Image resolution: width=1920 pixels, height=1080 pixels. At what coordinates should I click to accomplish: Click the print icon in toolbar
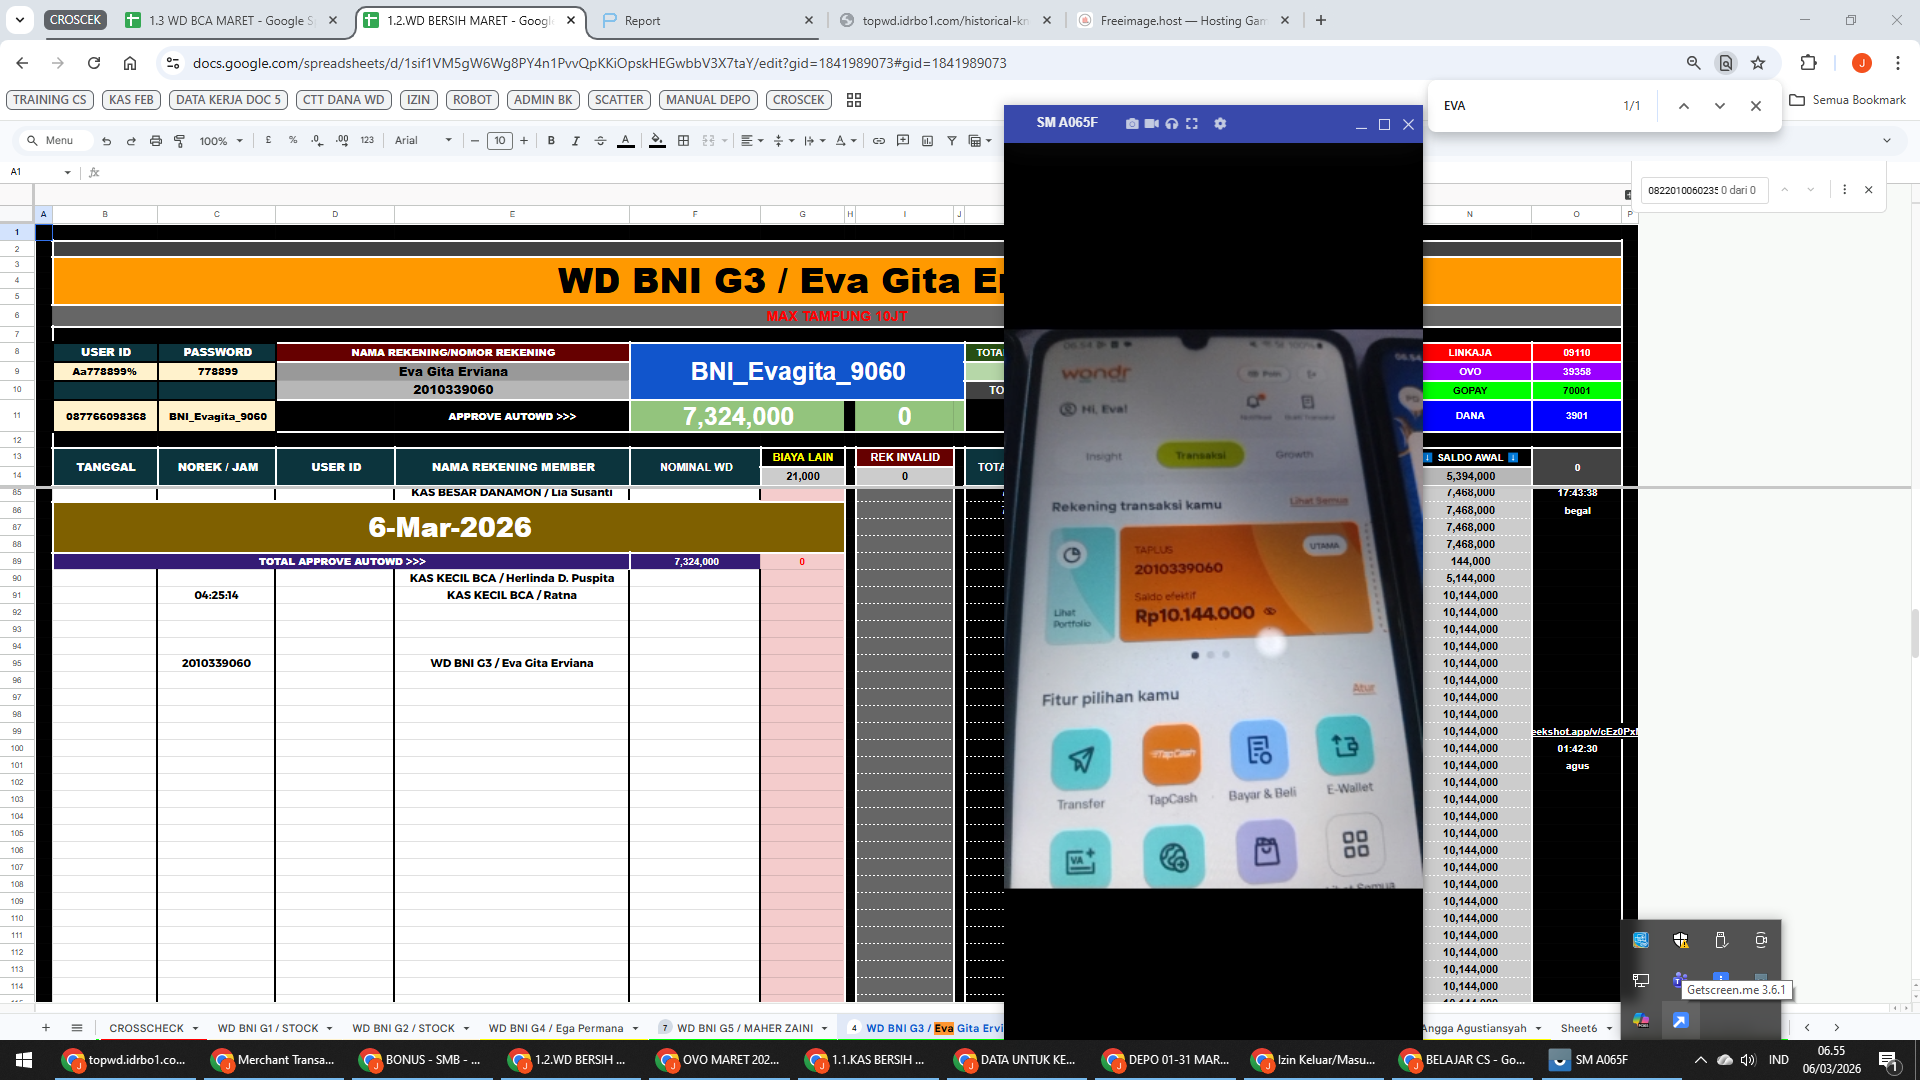tap(155, 141)
